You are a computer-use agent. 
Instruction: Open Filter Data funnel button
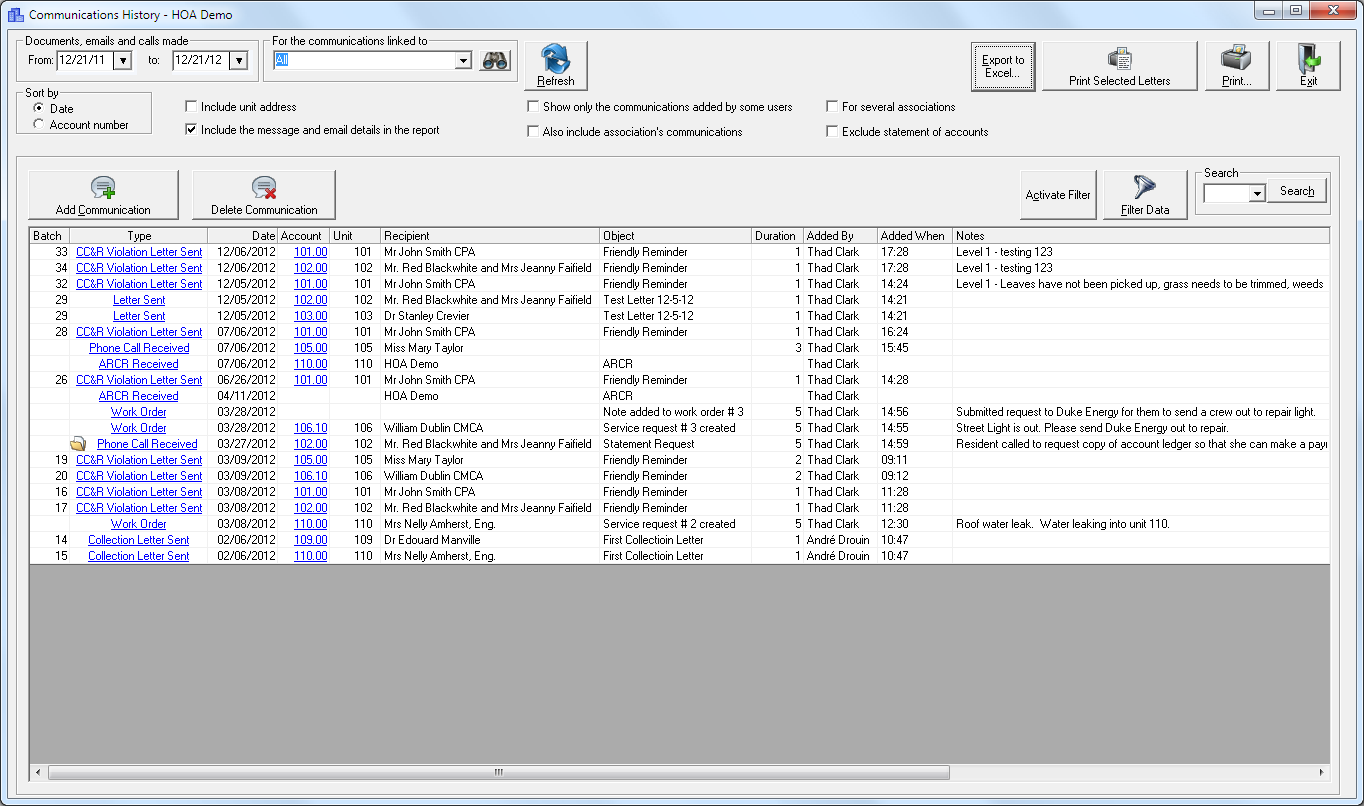pos(1145,195)
